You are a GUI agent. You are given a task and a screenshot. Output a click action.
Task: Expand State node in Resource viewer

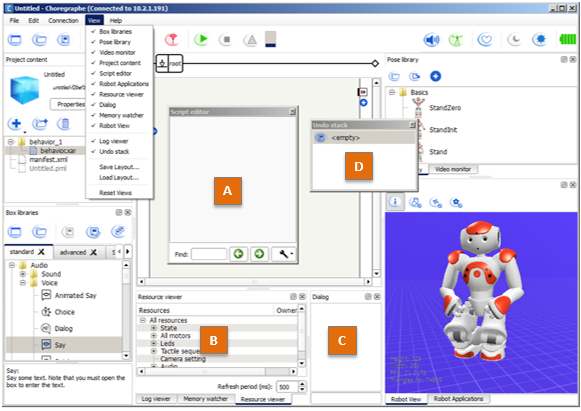pos(154,328)
